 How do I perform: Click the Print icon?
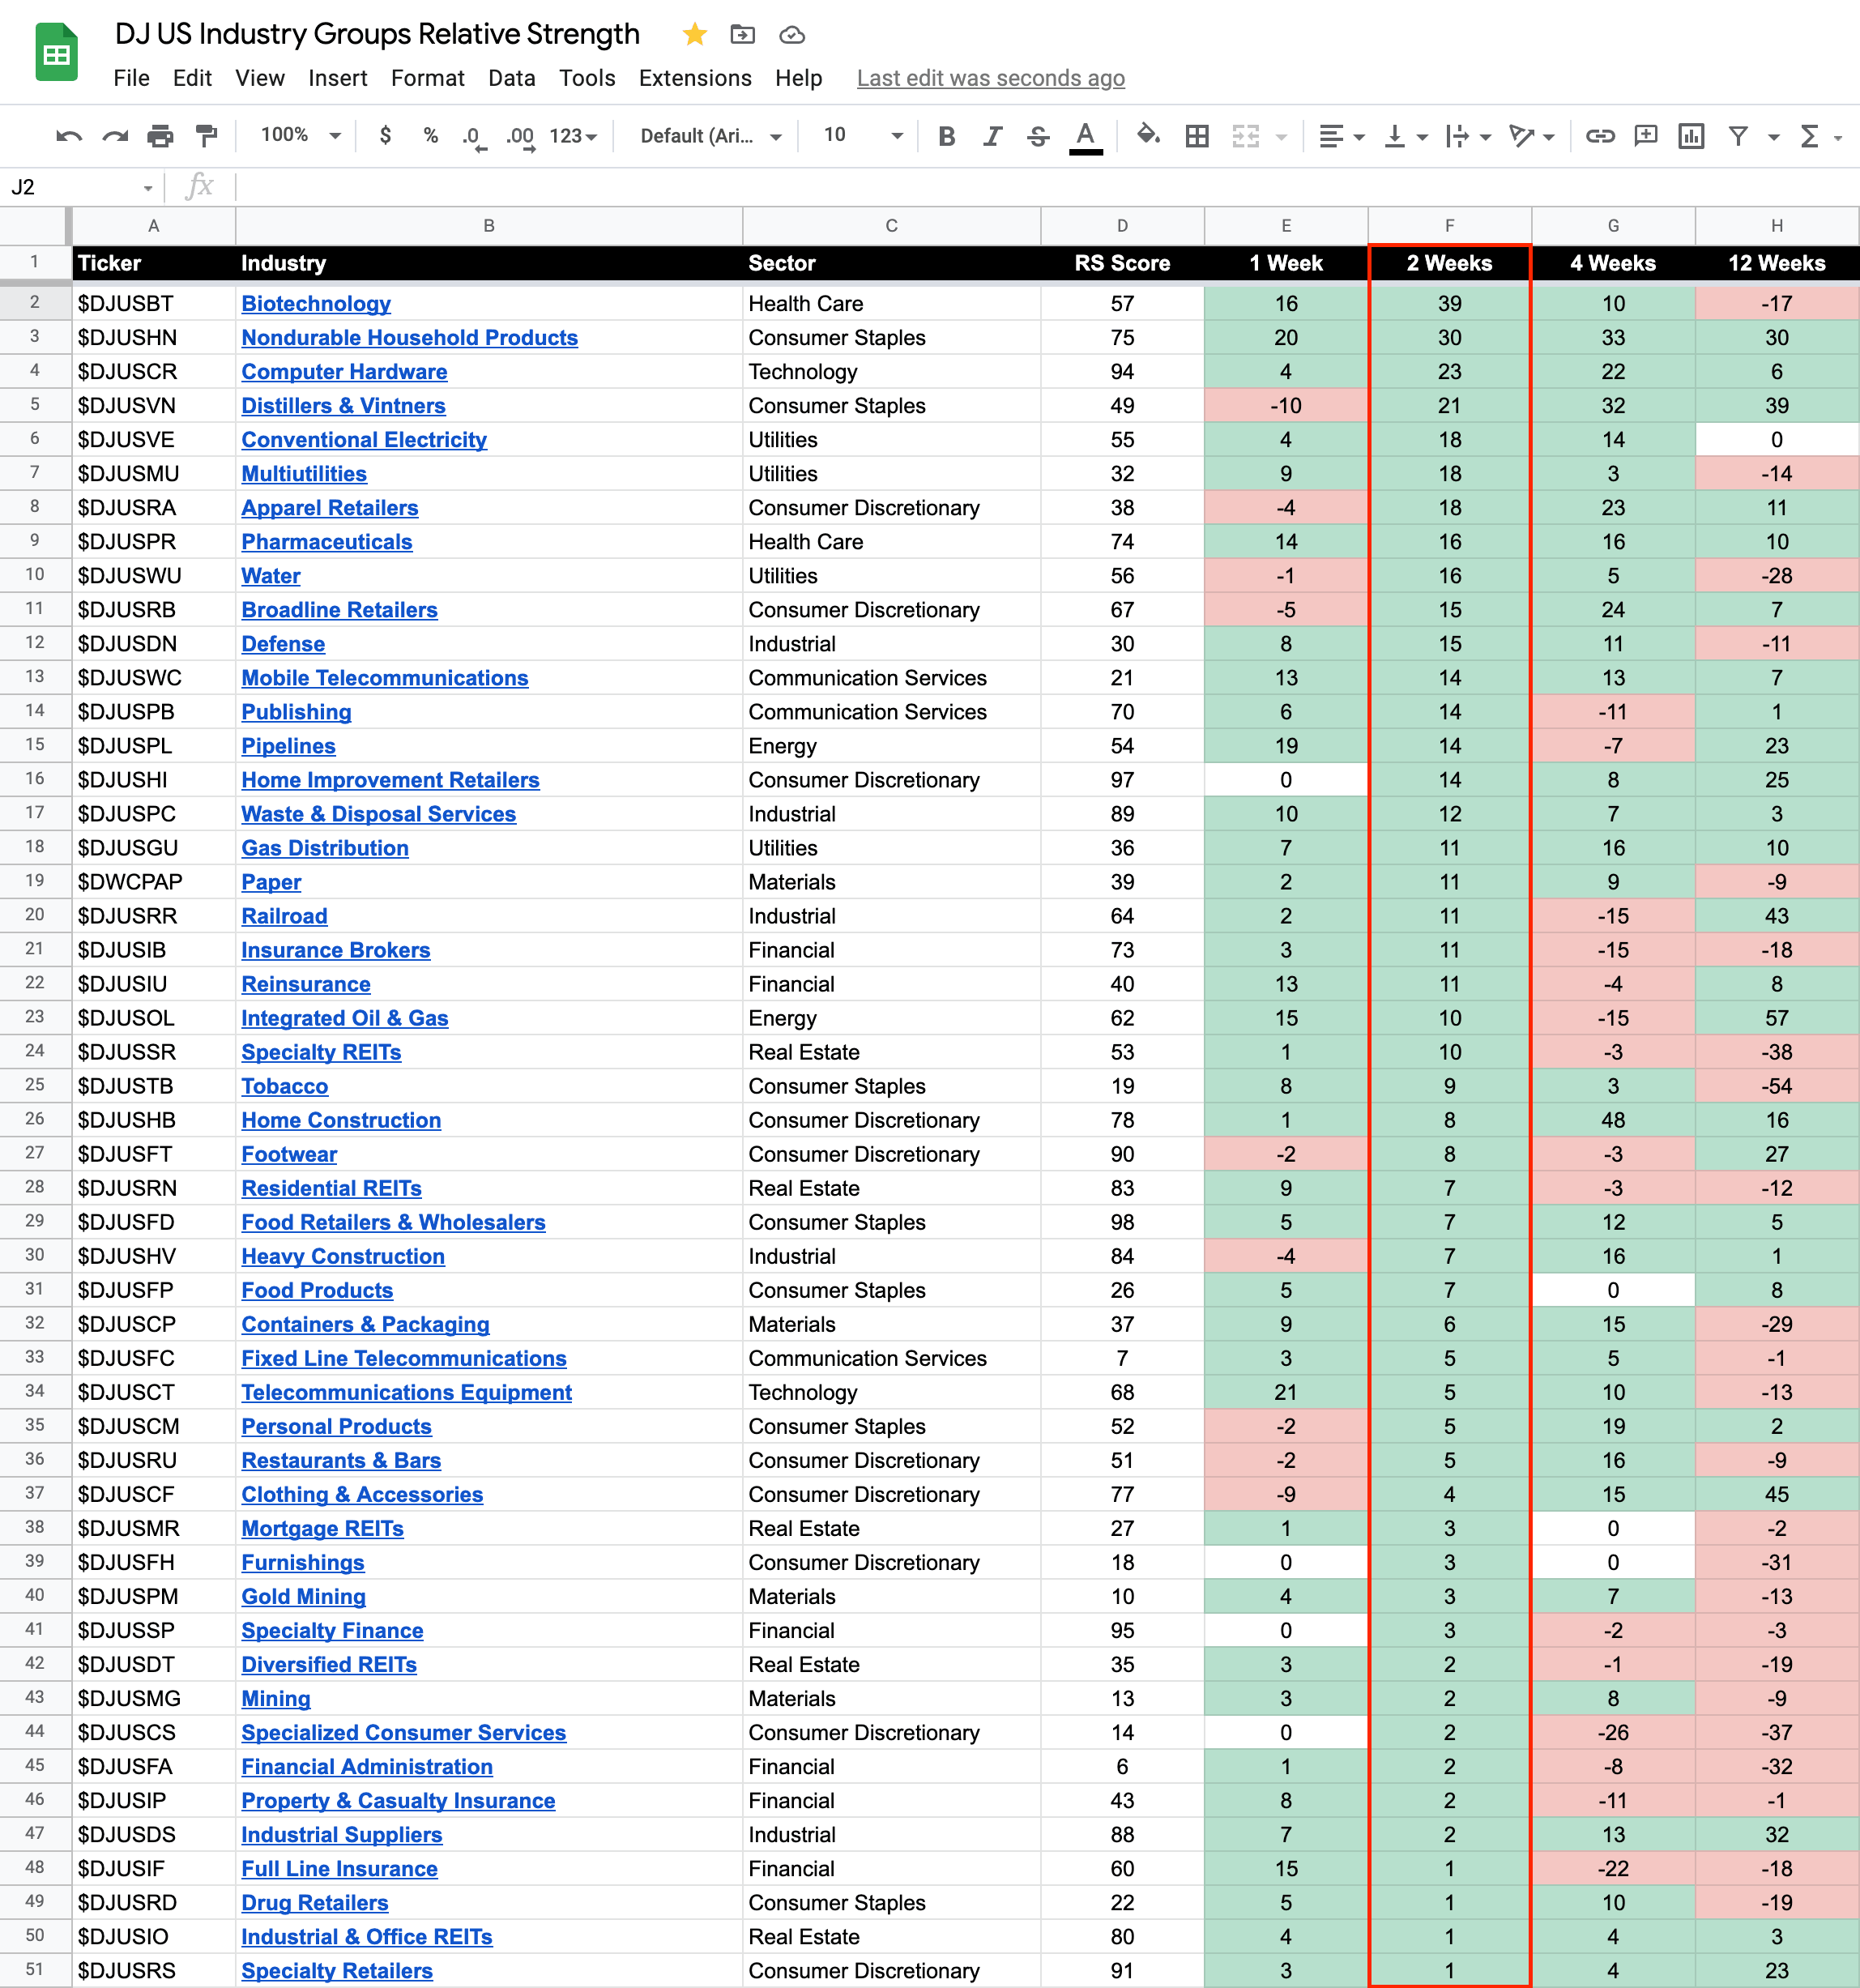(x=160, y=136)
